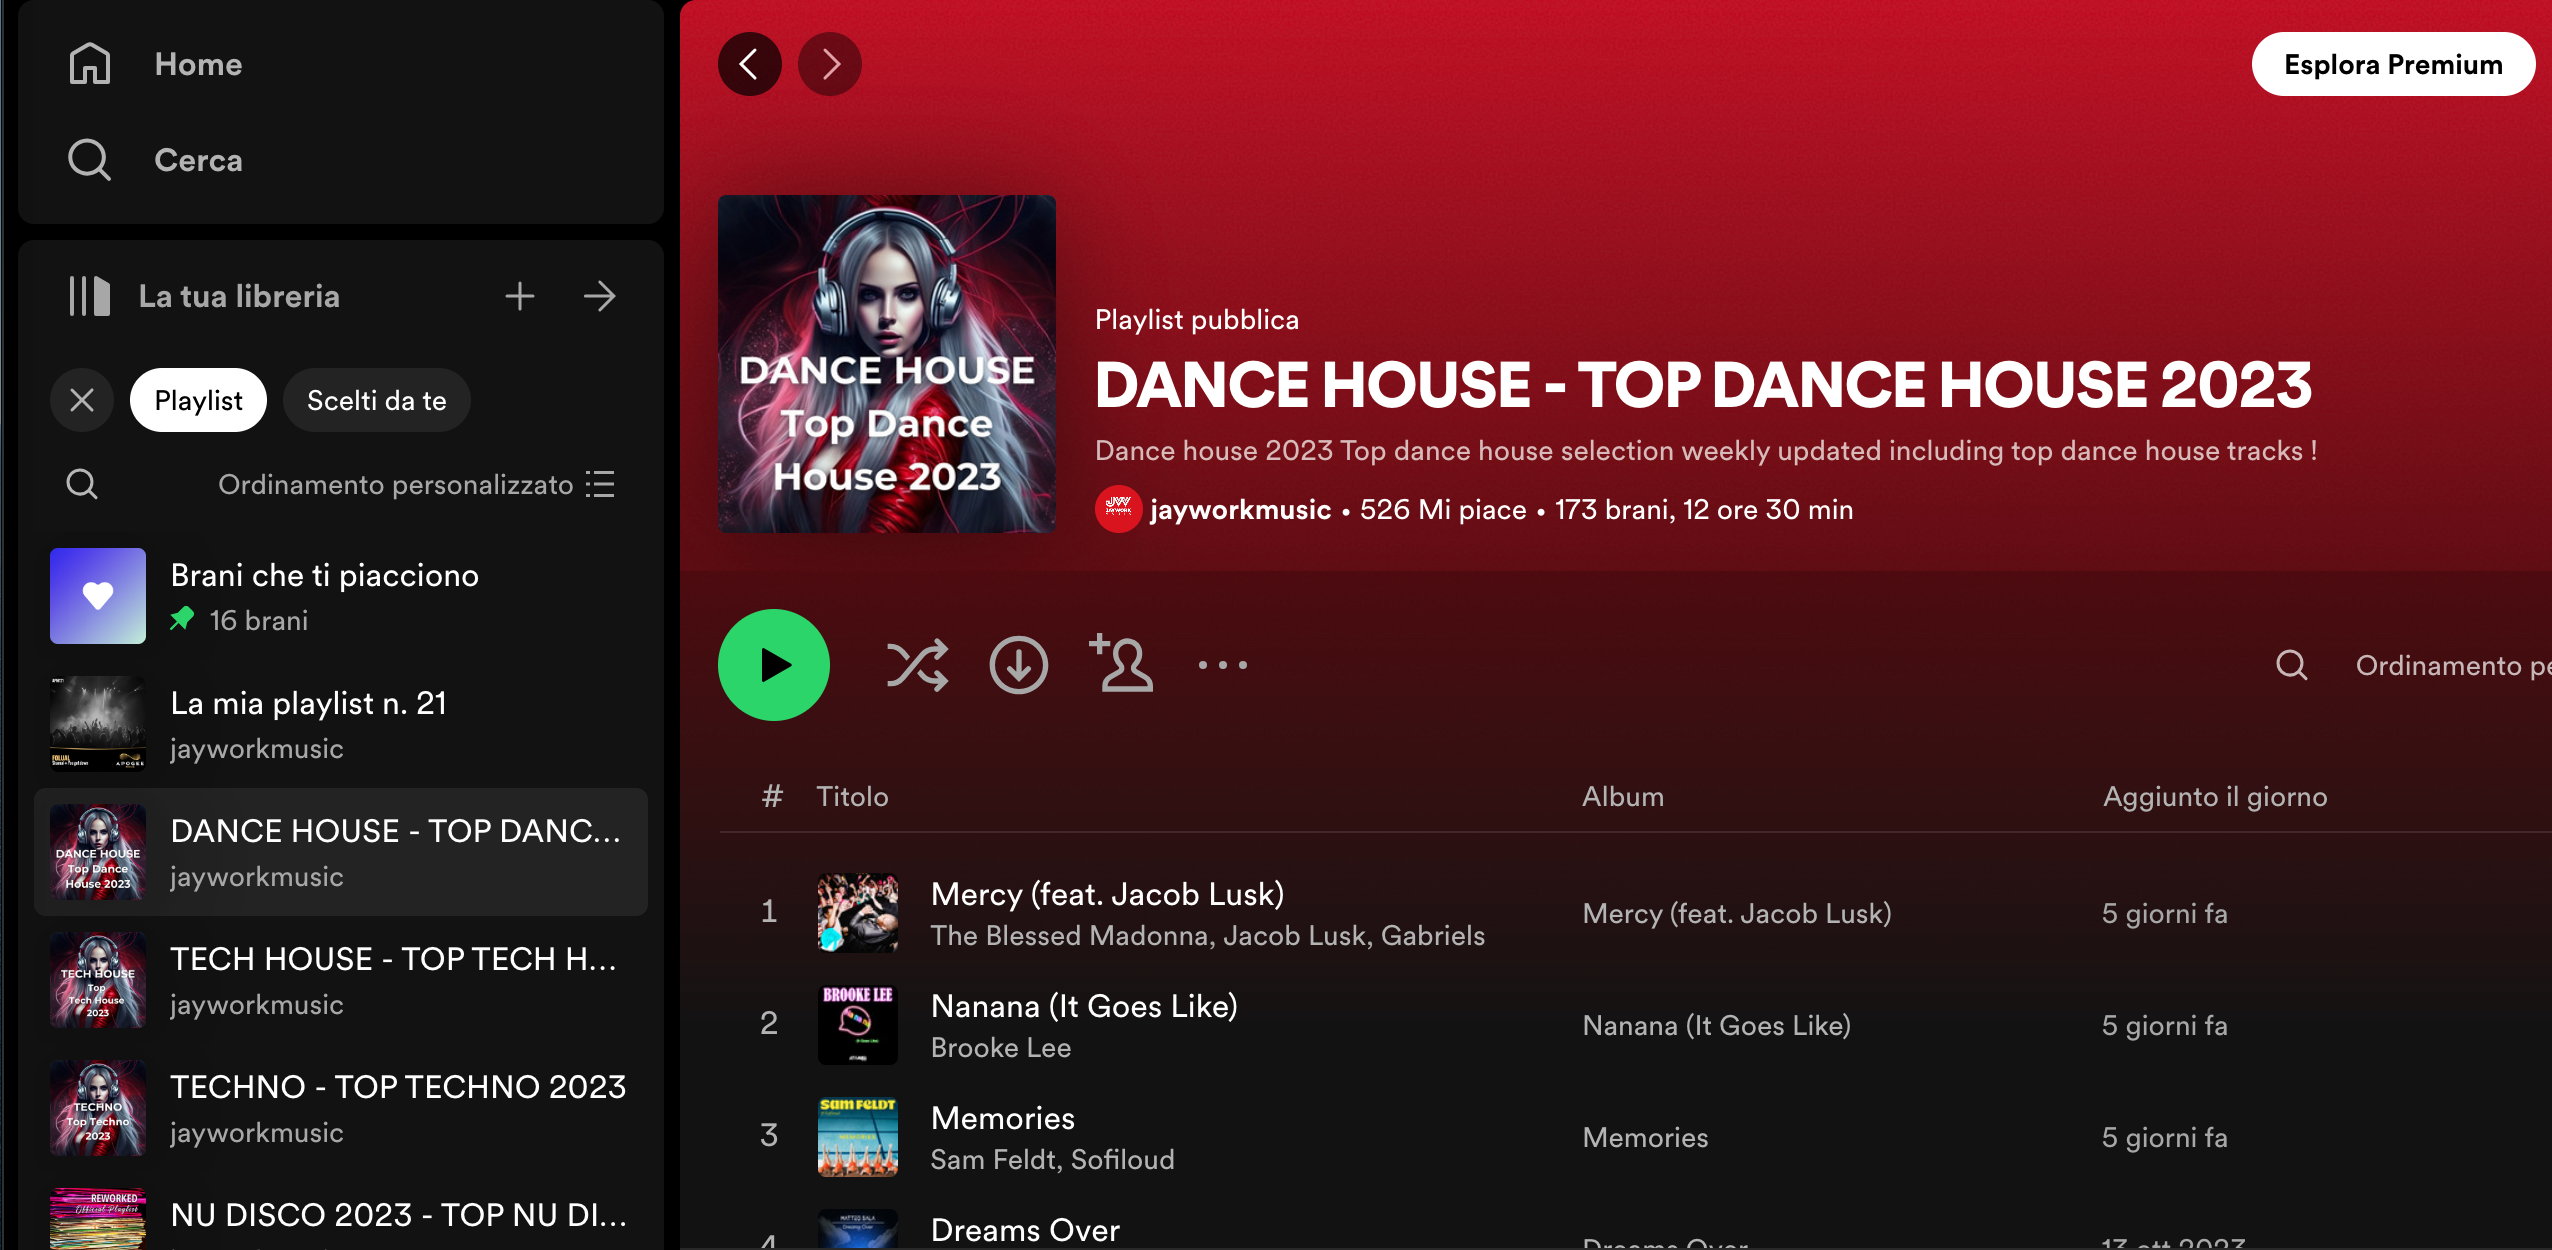
Task: Search within the playlist tracks
Action: click(2291, 665)
